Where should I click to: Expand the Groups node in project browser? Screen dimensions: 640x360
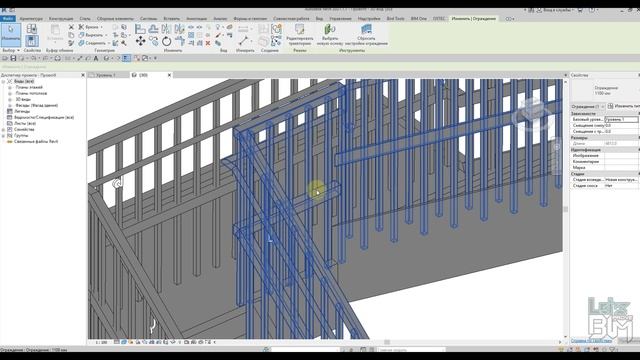[4, 136]
